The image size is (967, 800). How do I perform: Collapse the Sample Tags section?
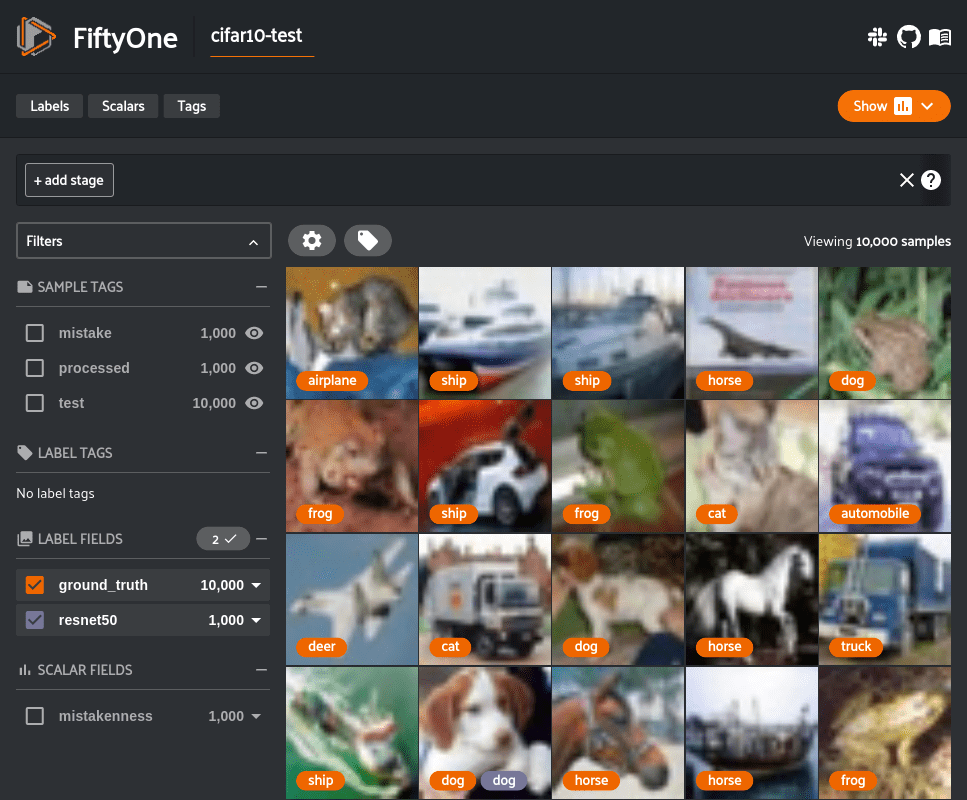(x=261, y=287)
